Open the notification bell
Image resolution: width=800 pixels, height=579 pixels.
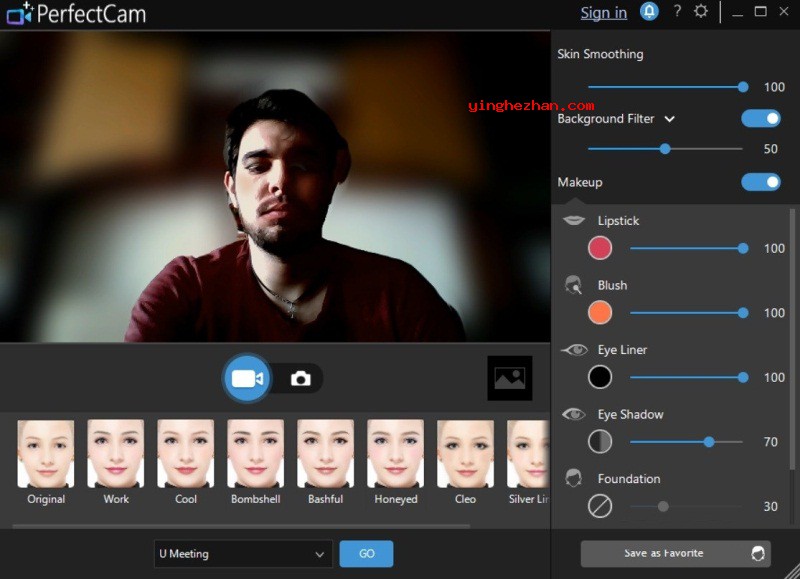649,12
